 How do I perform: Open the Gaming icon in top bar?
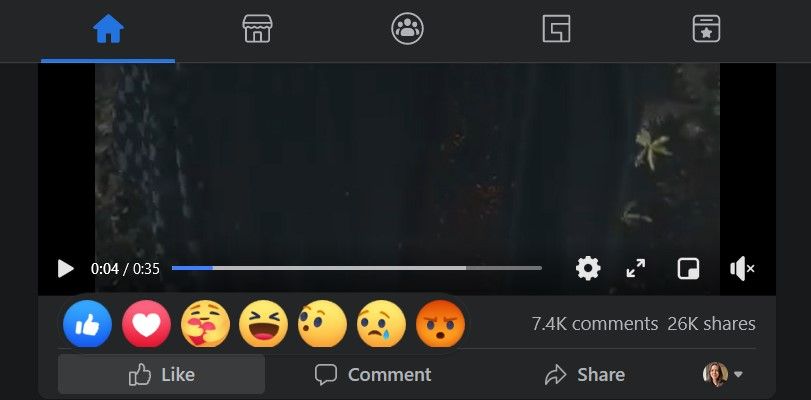pos(557,28)
